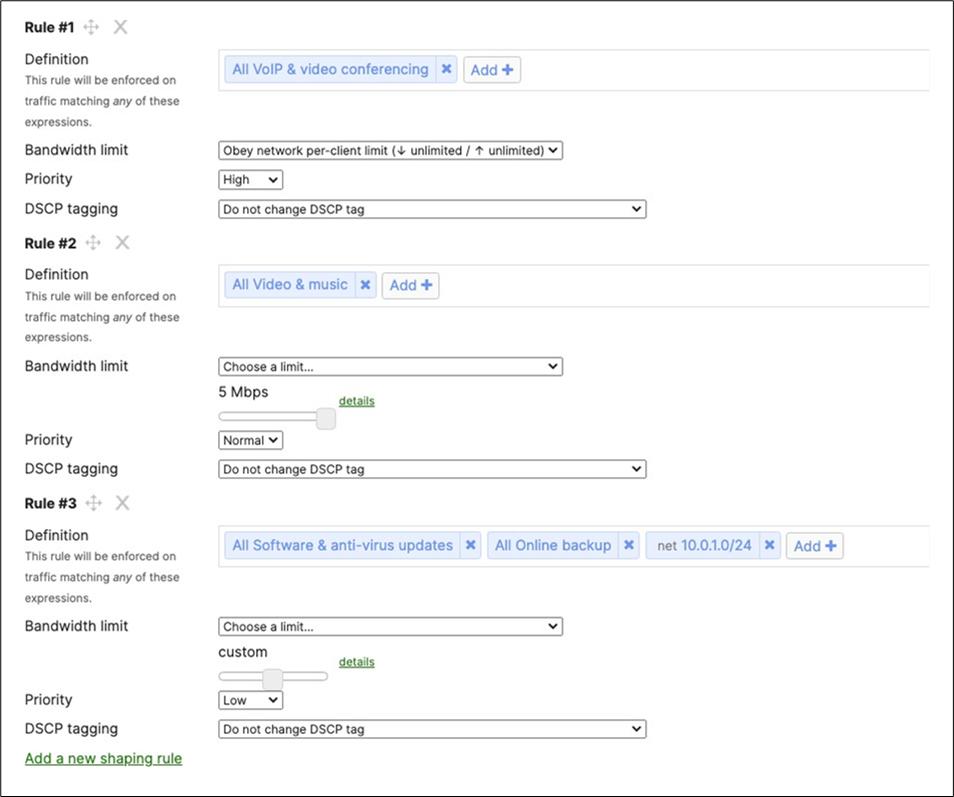Open Rule #2 DSCP tagging dropdown

[x=432, y=469]
